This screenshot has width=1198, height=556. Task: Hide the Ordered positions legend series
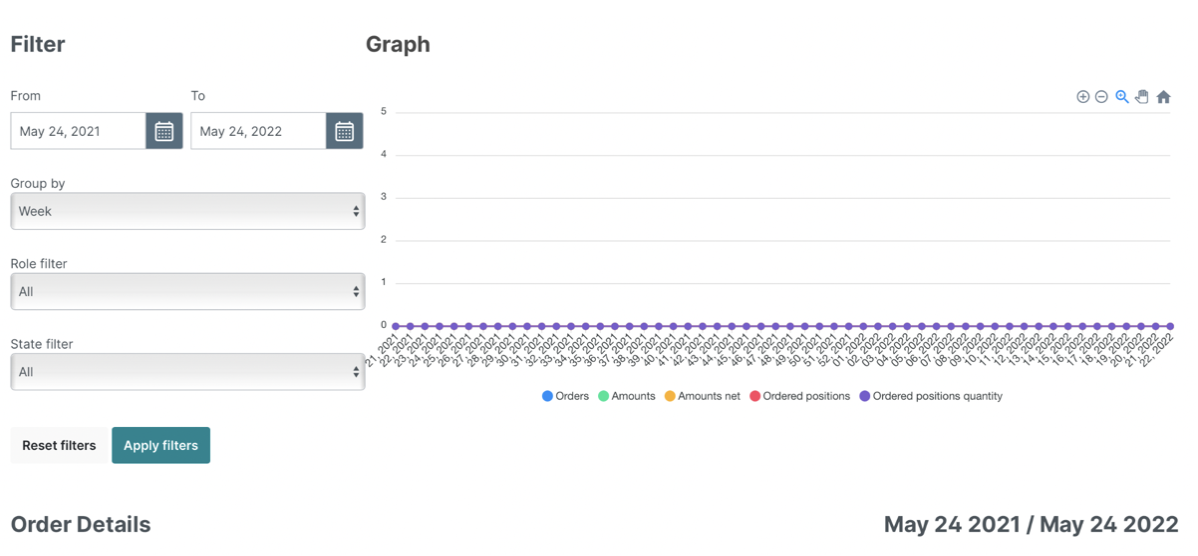click(x=800, y=396)
